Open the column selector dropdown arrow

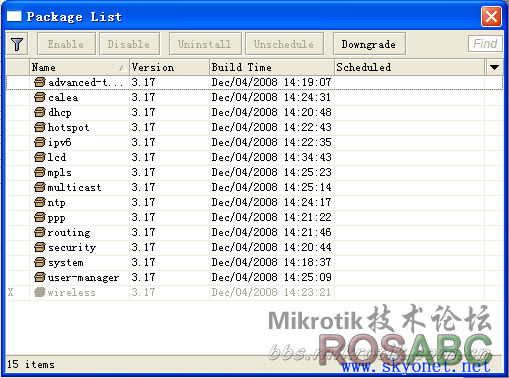(x=494, y=67)
